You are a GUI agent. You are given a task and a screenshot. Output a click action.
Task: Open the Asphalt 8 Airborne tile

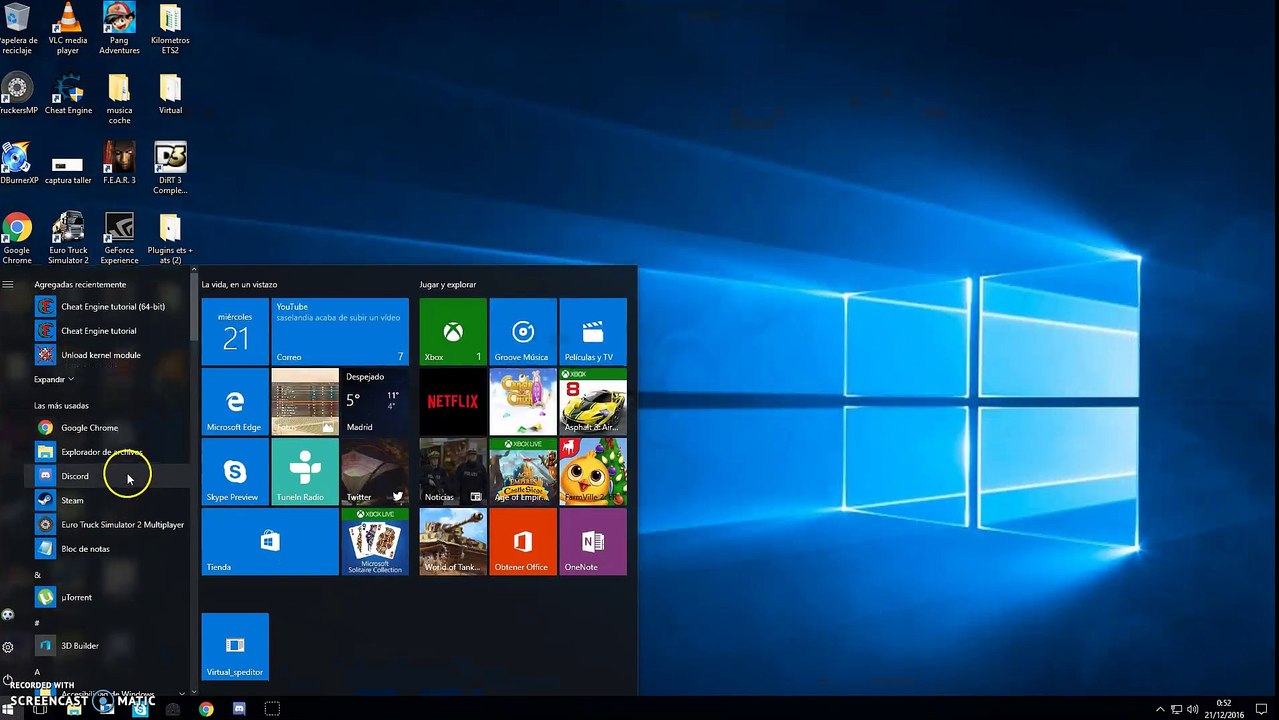click(x=593, y=402)
